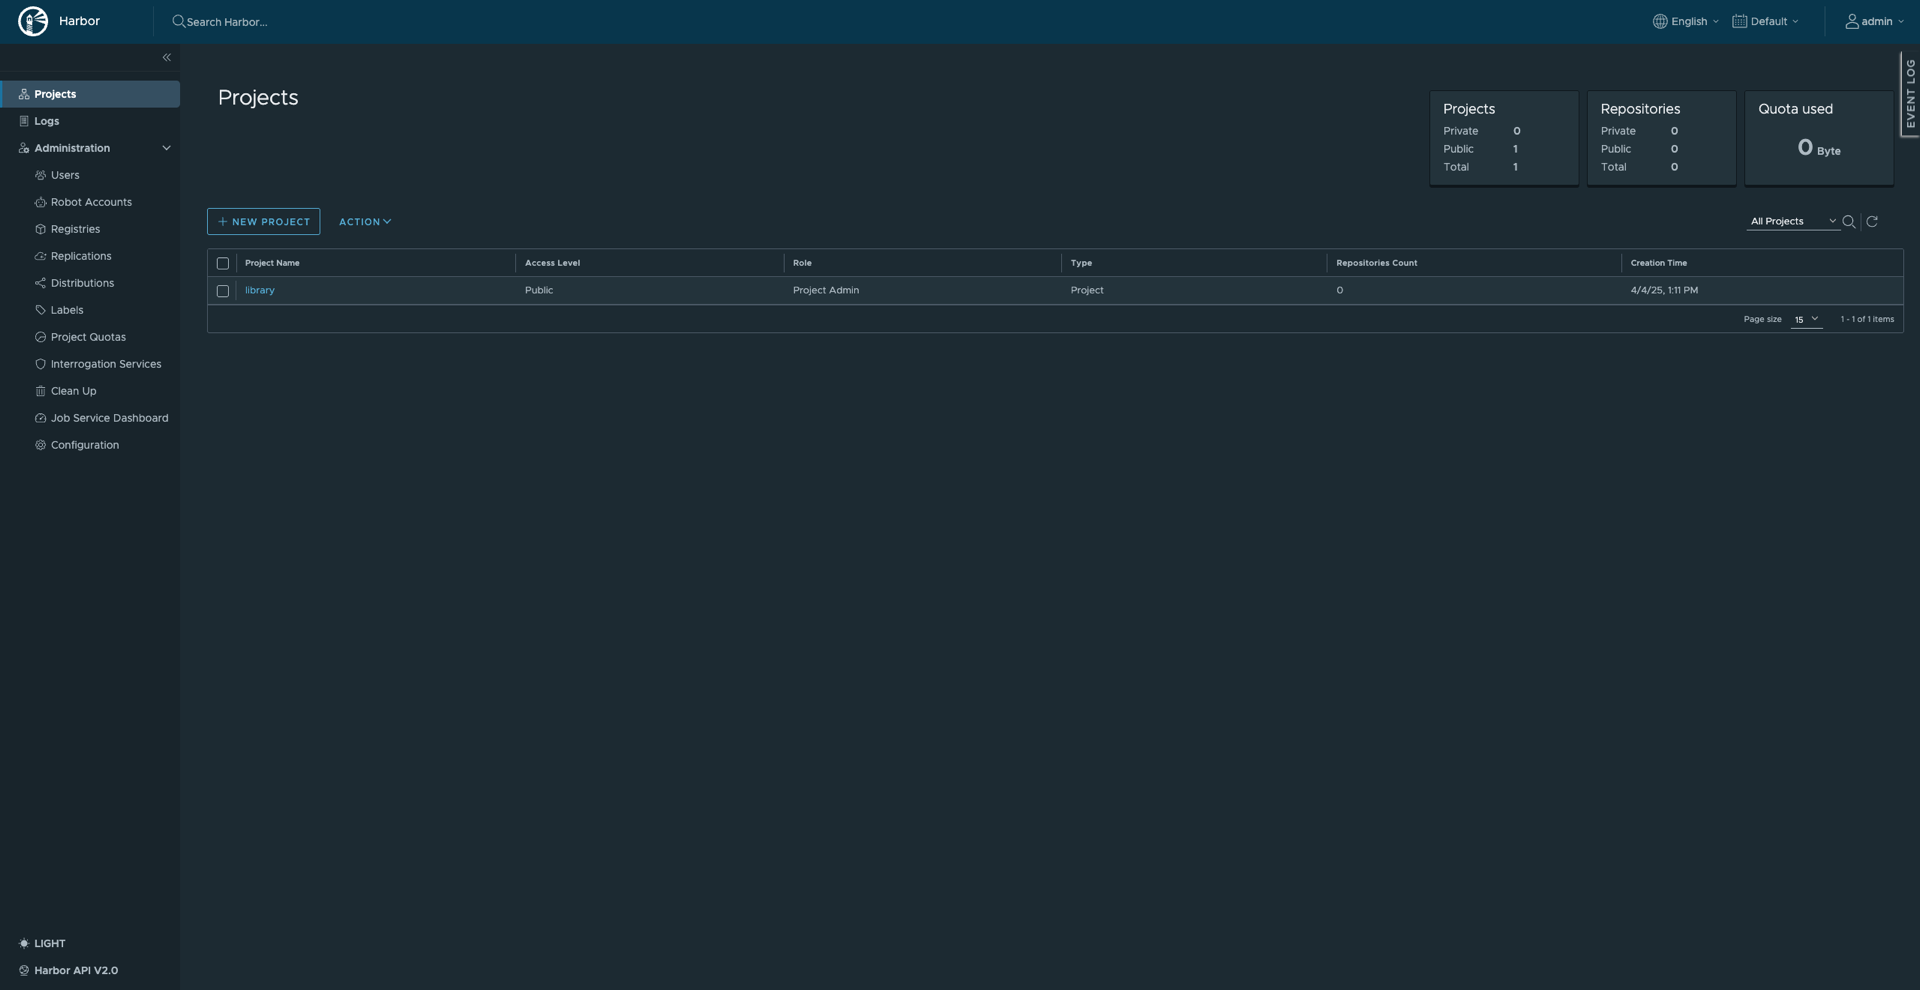Open the admin account menu
This screenshot has width=1920, height=990.
click(x=1875, y=21)
